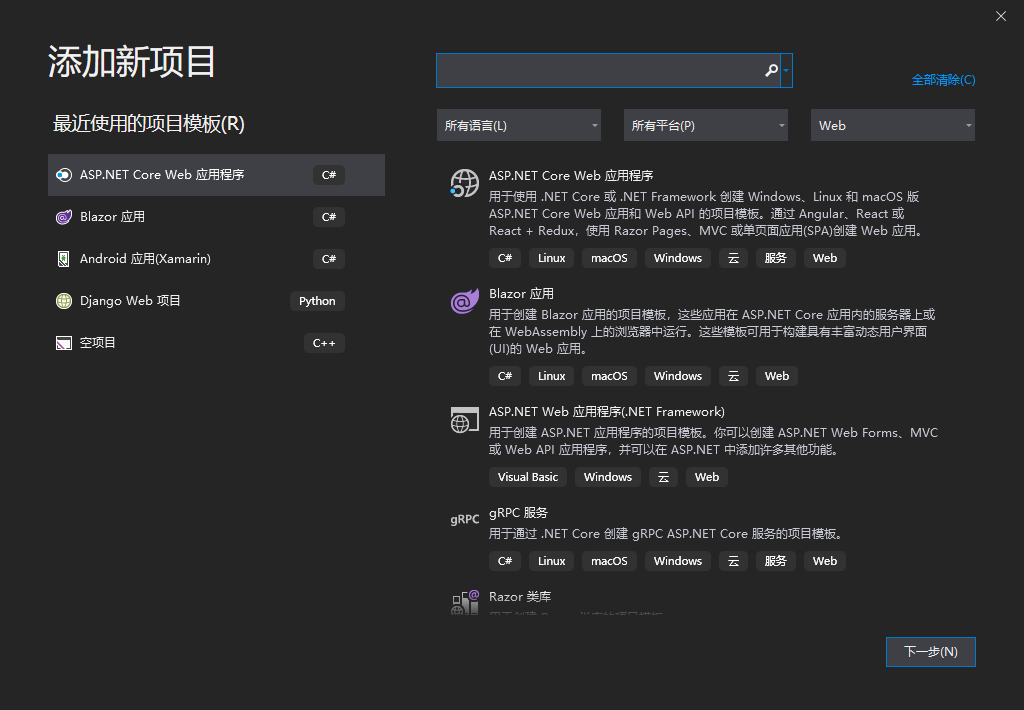Viewport: 1024px width, 710px height.
Task: Click ASP.NET Web 应用程序(.NET Framework) icon
Action: pos(464,419)
